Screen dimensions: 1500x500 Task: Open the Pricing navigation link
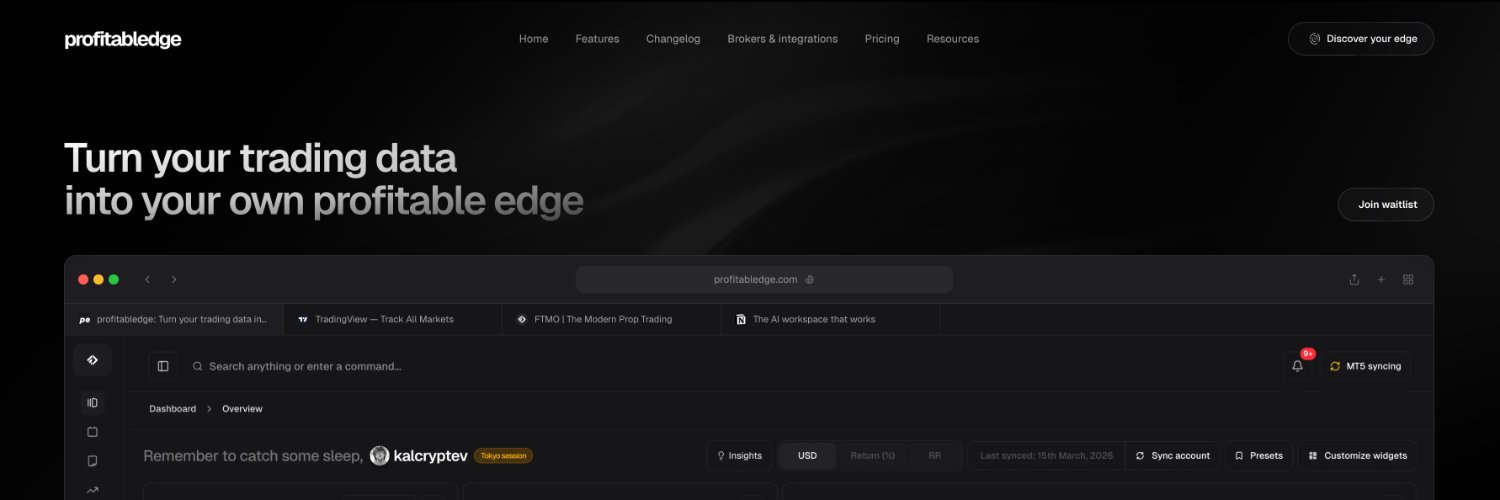coord(882,39)
